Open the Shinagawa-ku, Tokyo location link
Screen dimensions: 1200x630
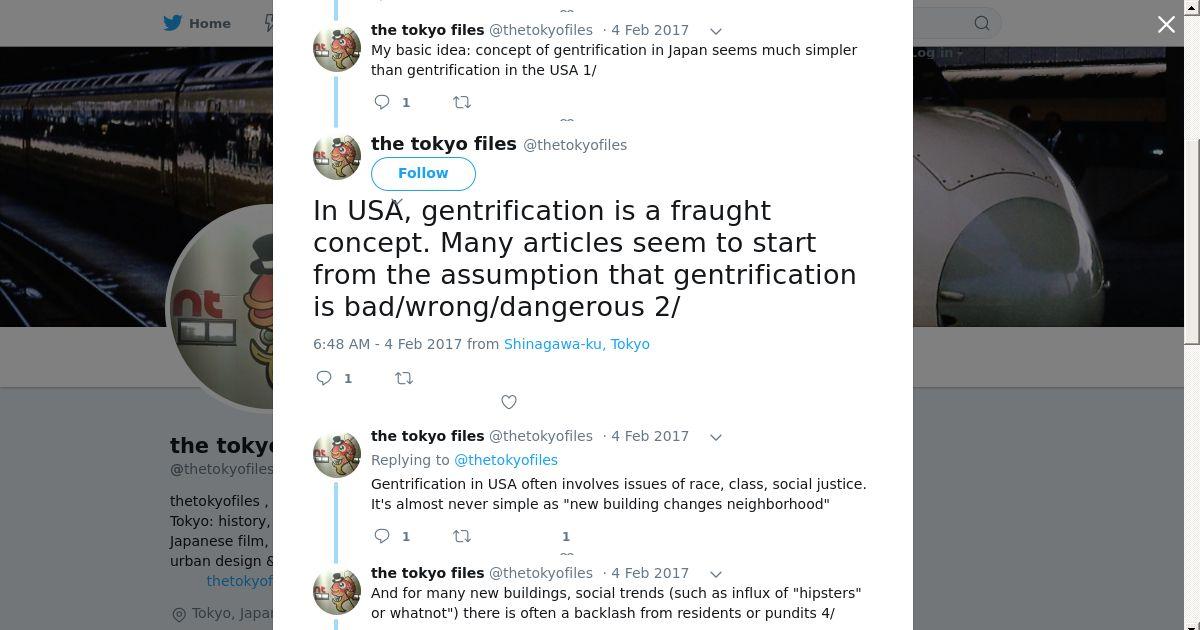click(x=577, y=344)
